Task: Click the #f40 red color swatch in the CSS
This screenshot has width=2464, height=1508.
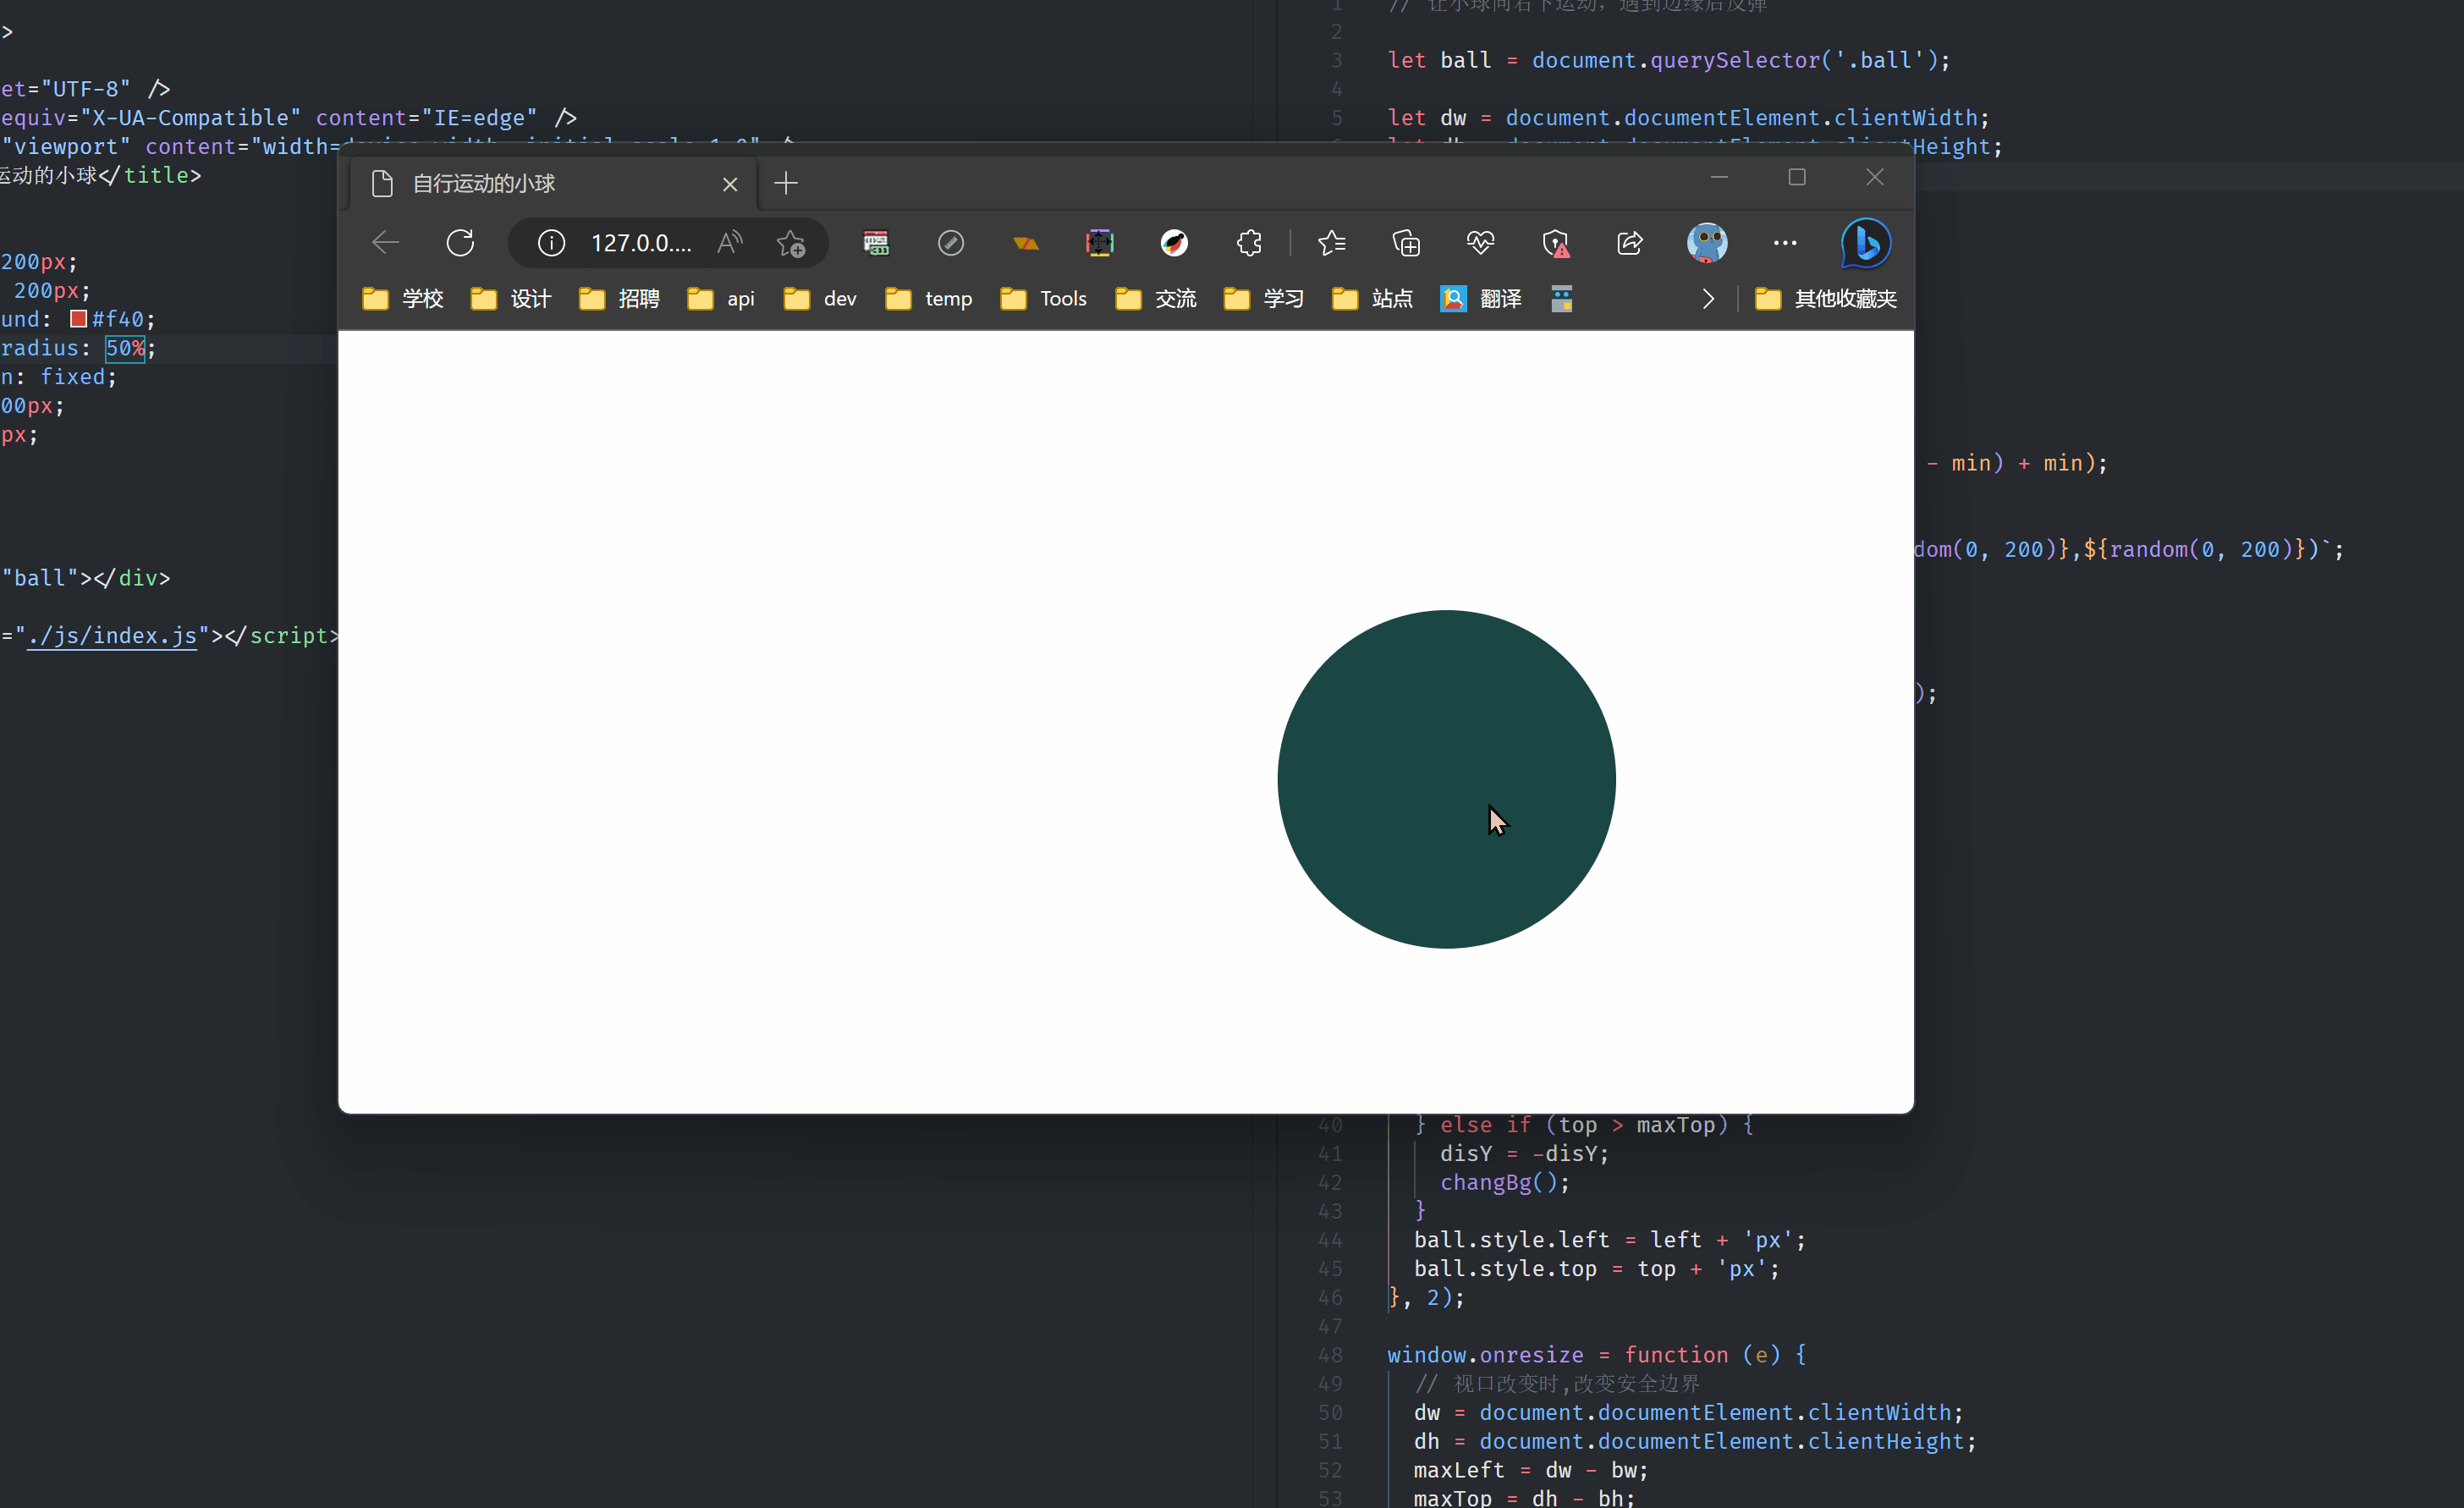Action: click(79, 319)
